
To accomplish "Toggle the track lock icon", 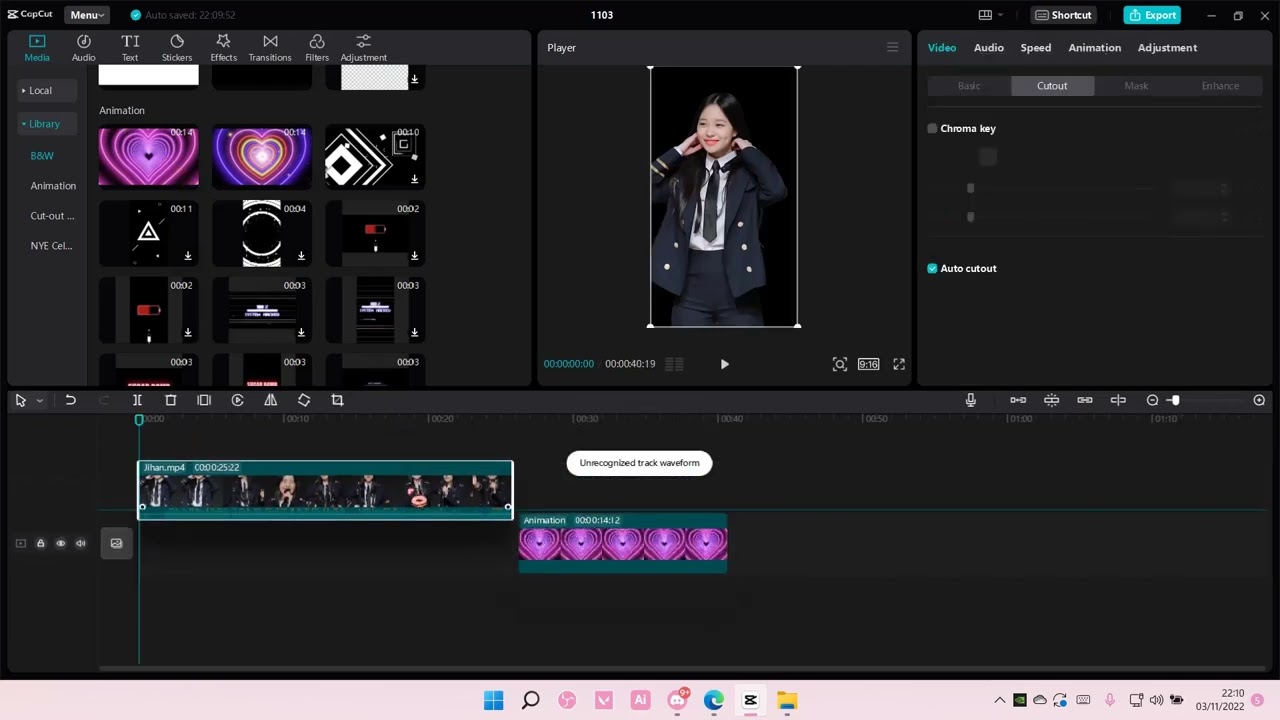I will pyautogui.click(x=40, y=543).
